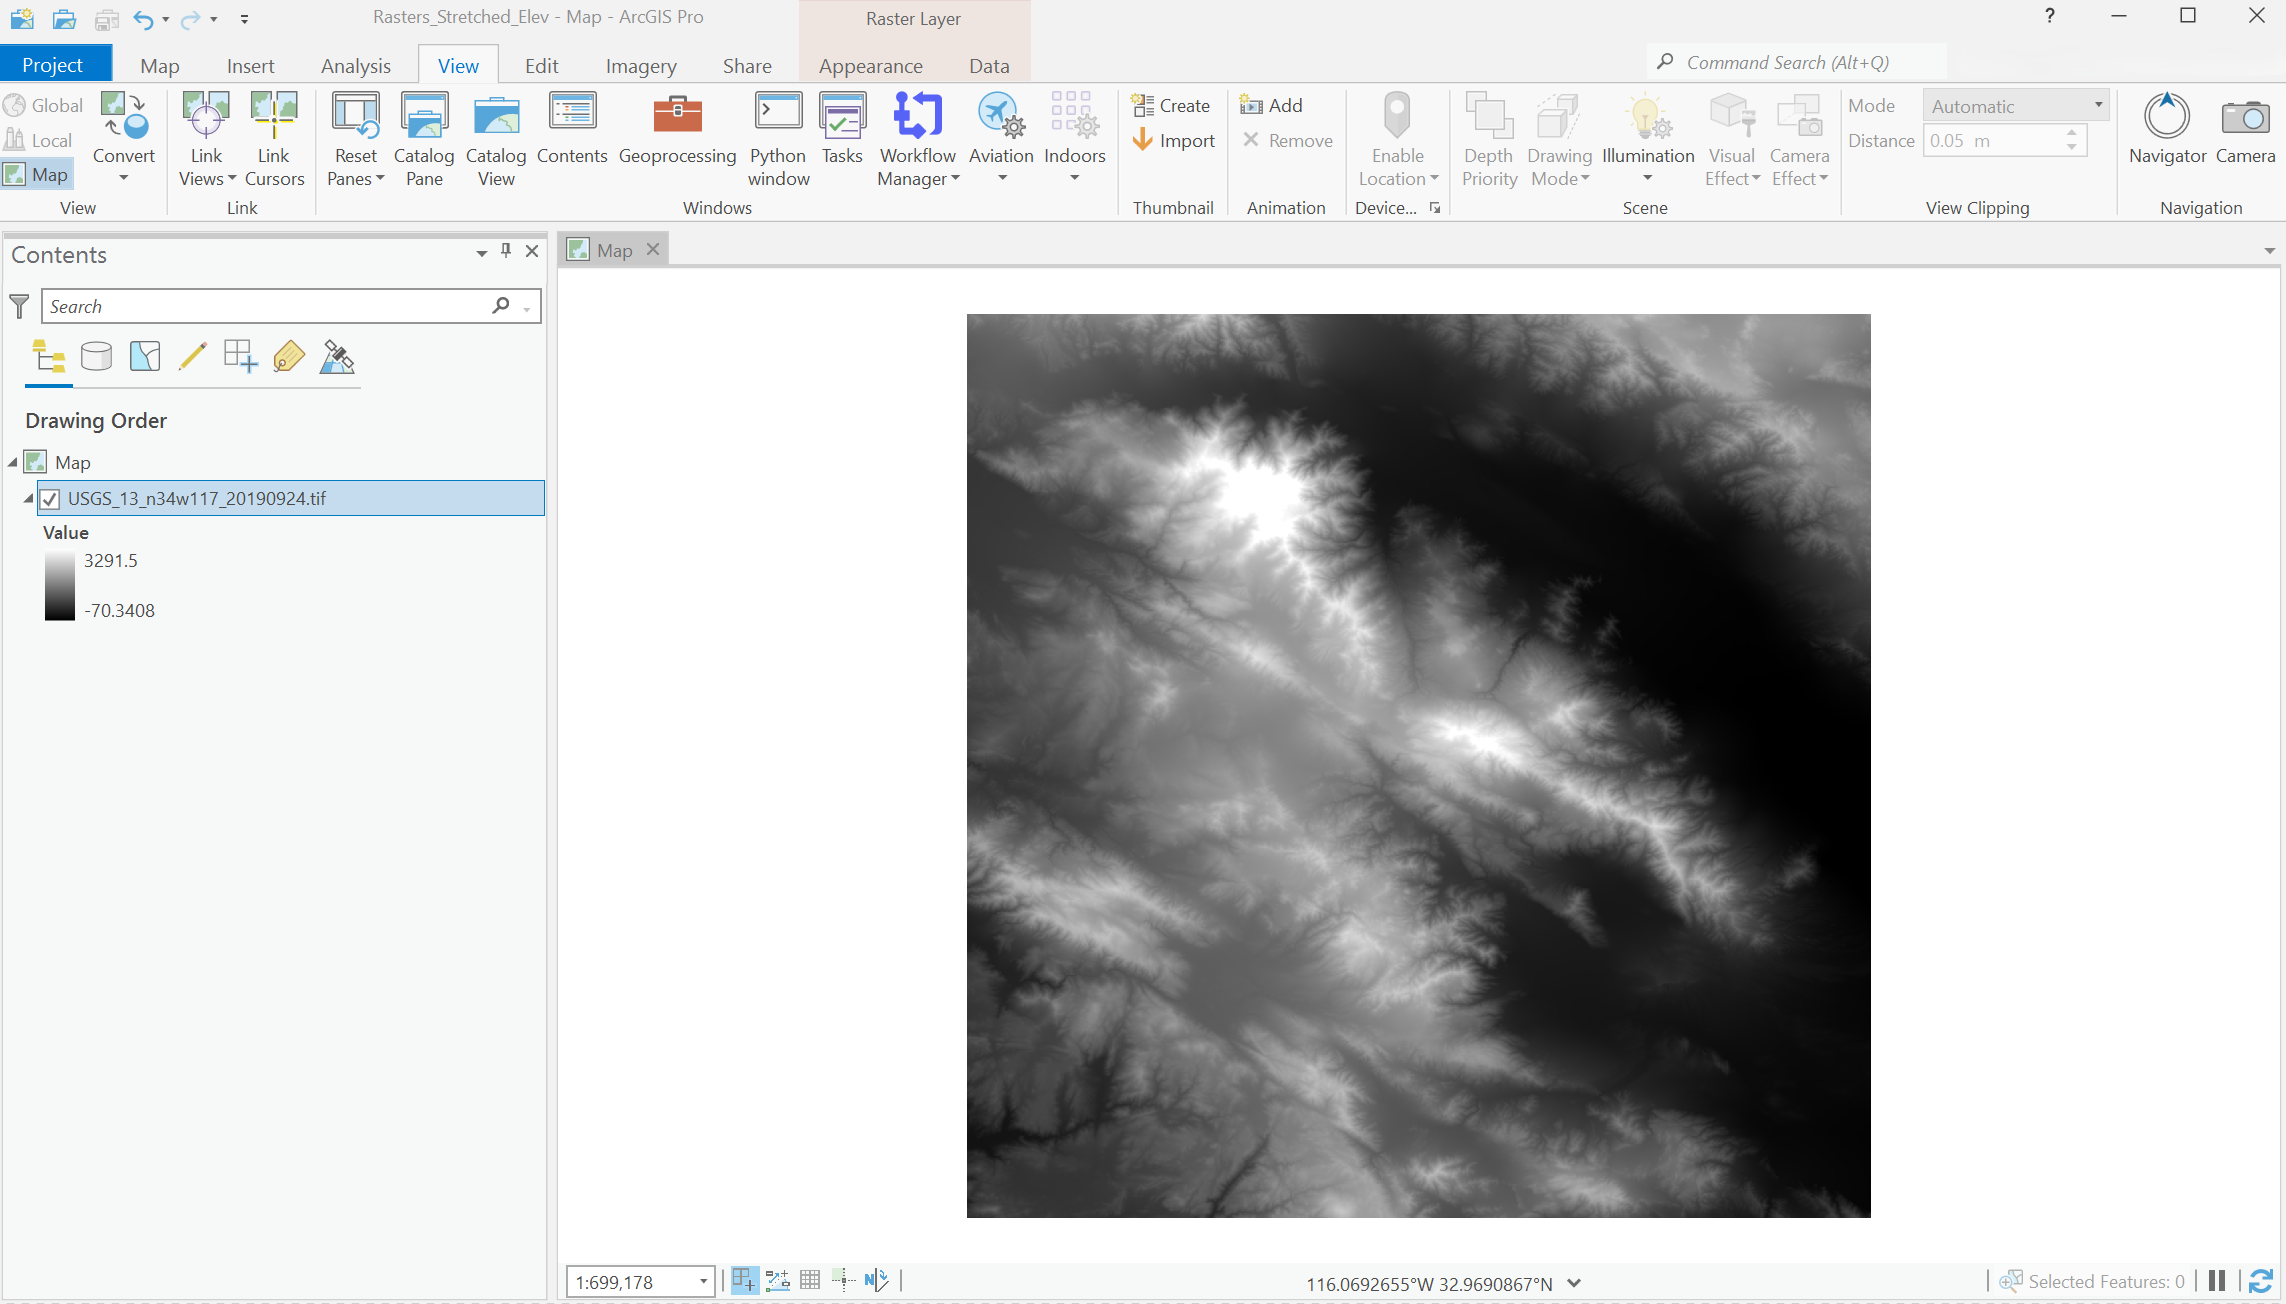Select the List By Data Source icon
The image size is (2286, 1304).
[x=96, y=356]
